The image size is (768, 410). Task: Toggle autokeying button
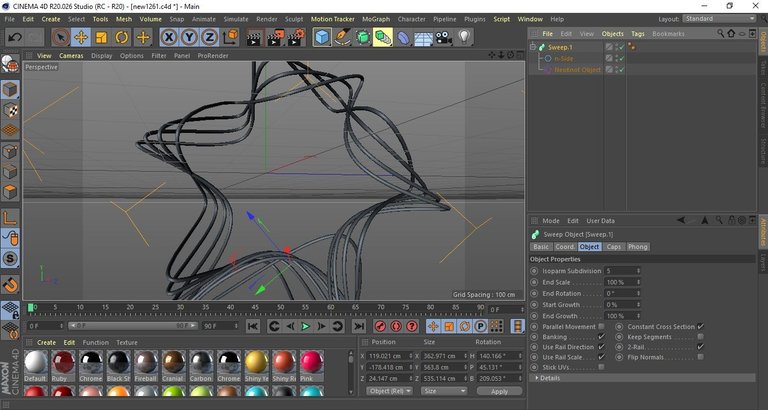pyautogui.click(x=396, y=326)
